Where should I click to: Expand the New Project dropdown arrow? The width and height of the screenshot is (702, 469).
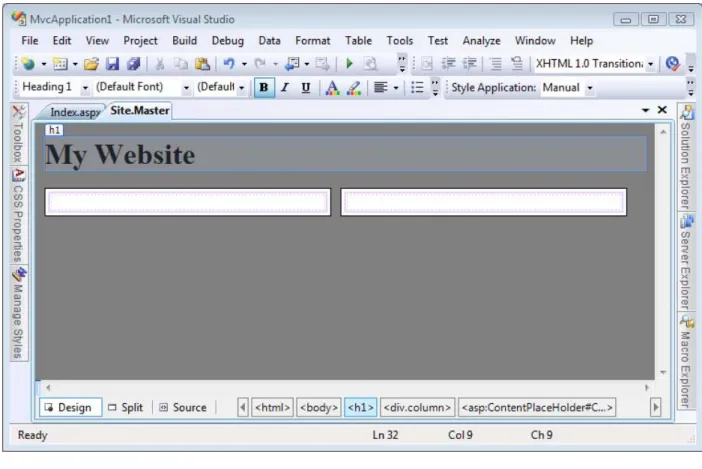pos(44,64)
